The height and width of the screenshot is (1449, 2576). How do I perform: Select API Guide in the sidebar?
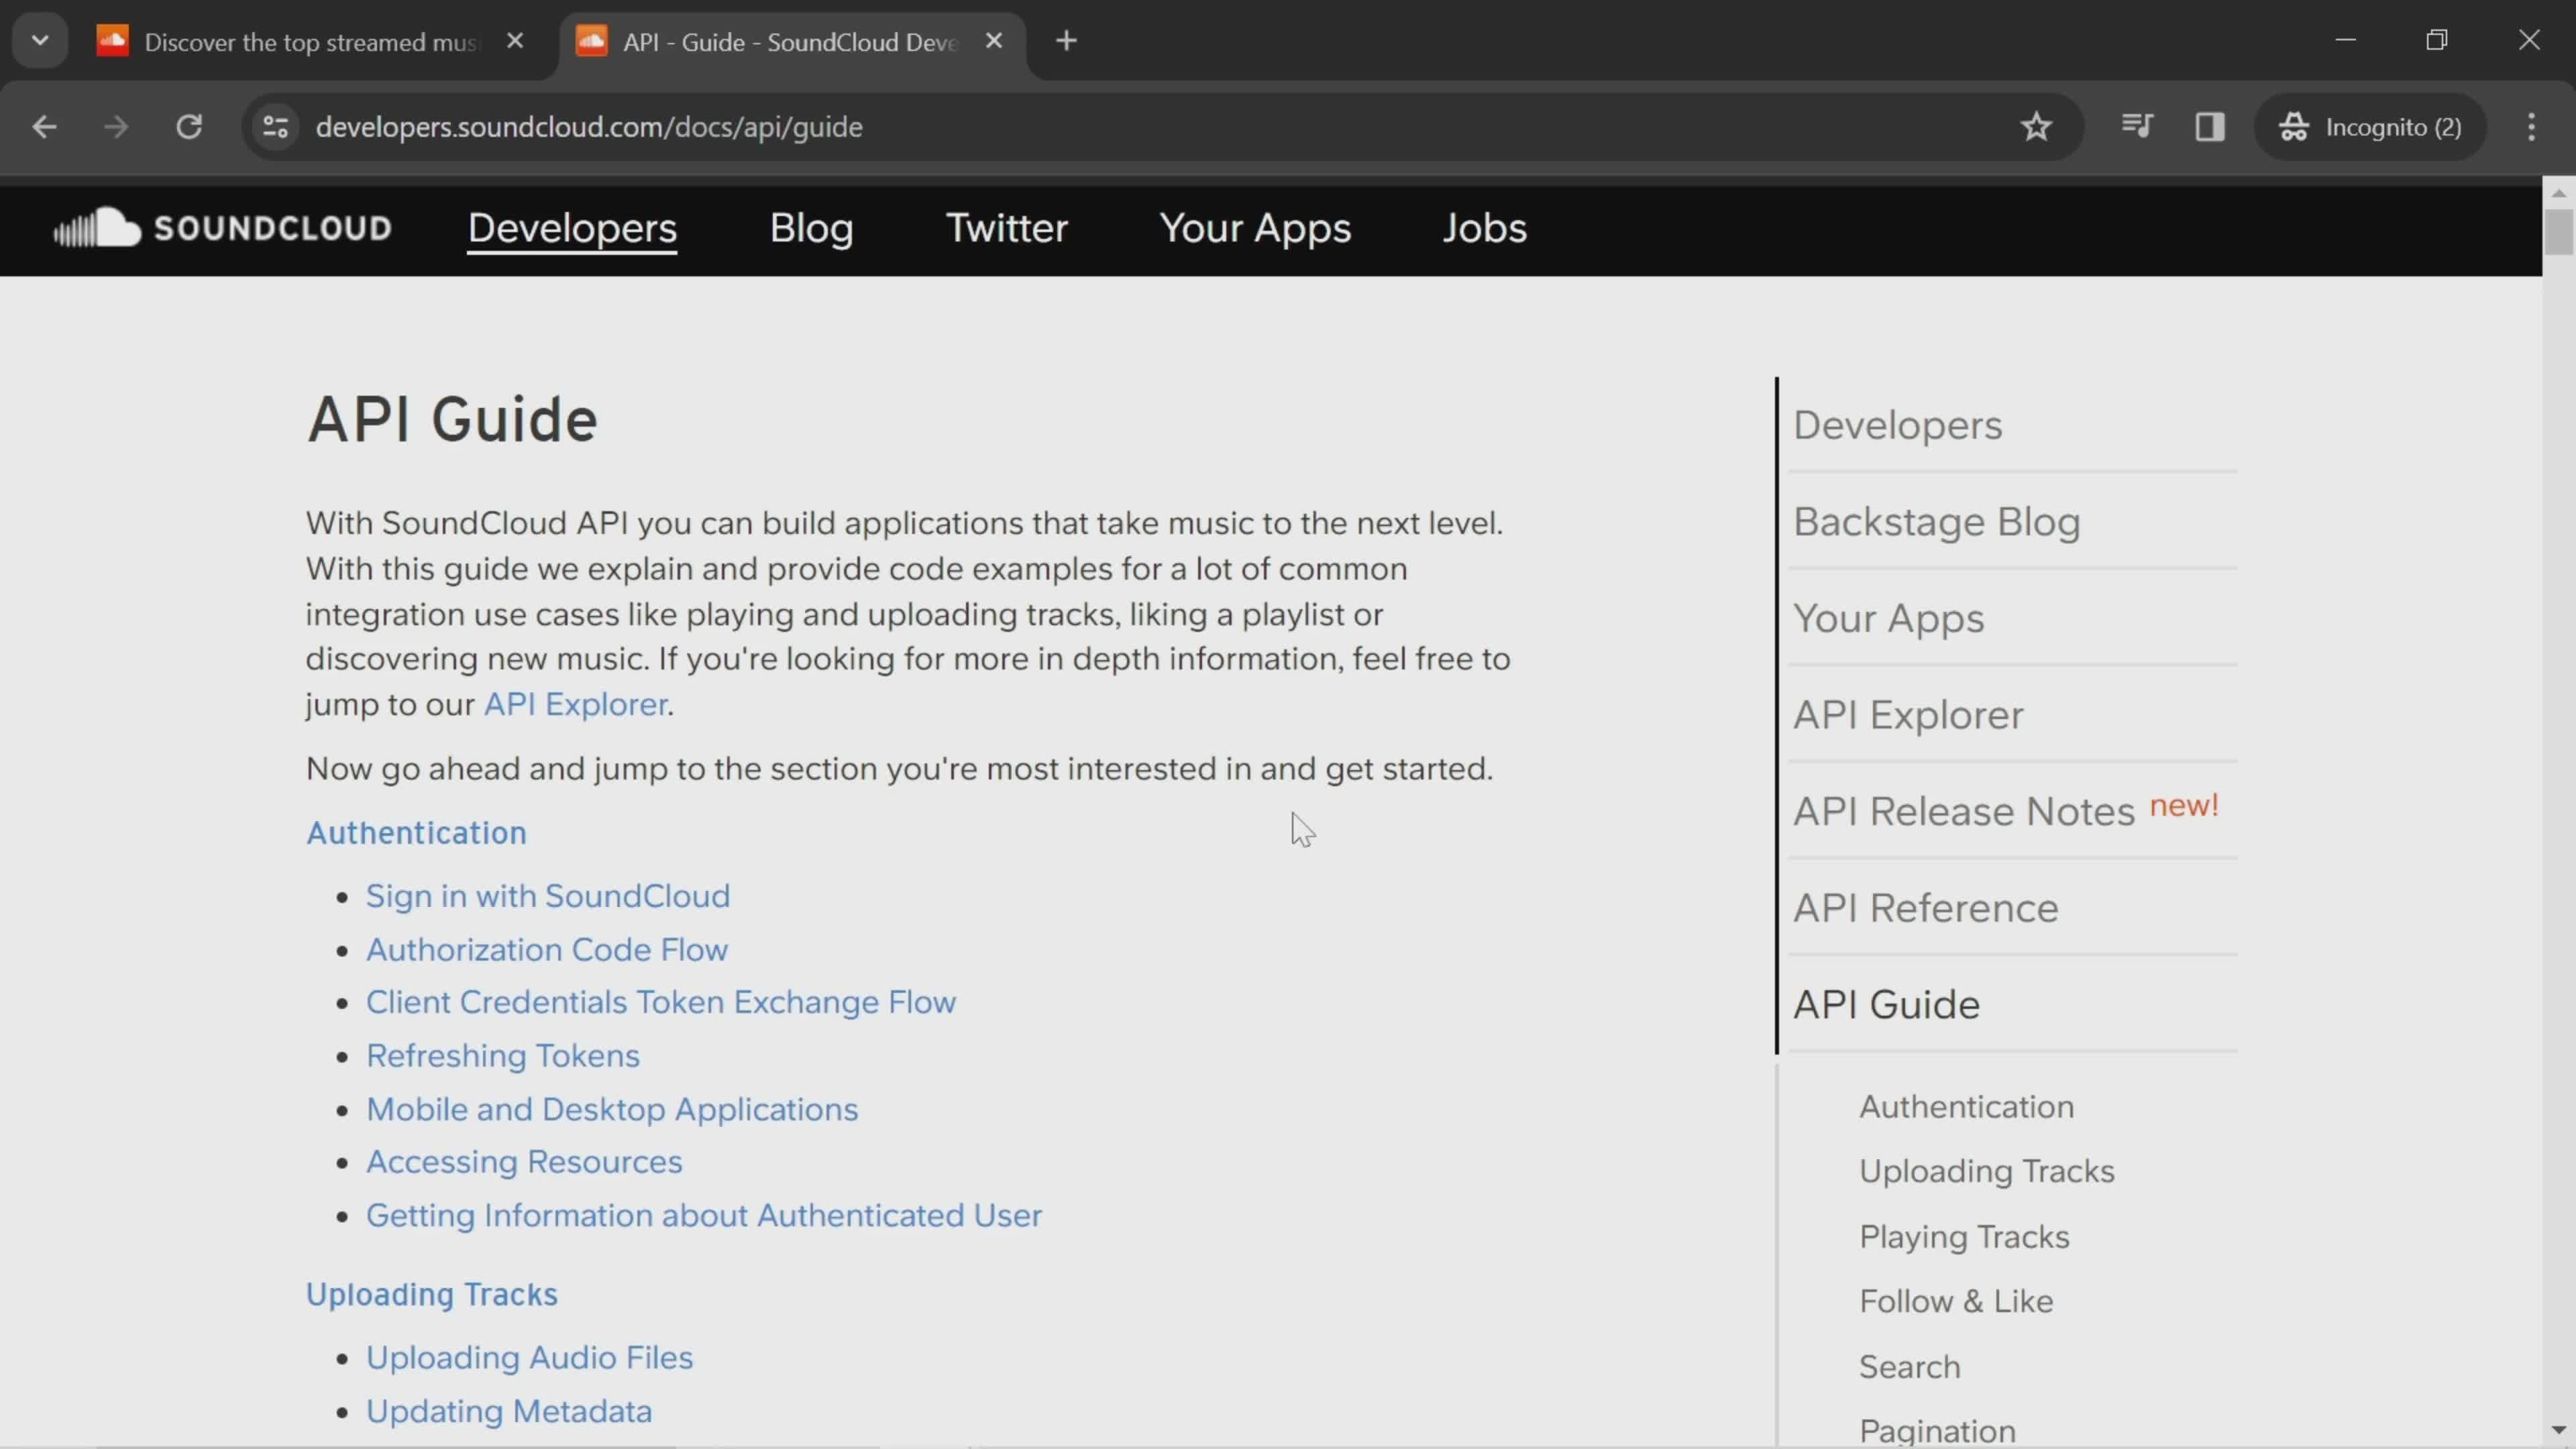click(1886, 1004)
